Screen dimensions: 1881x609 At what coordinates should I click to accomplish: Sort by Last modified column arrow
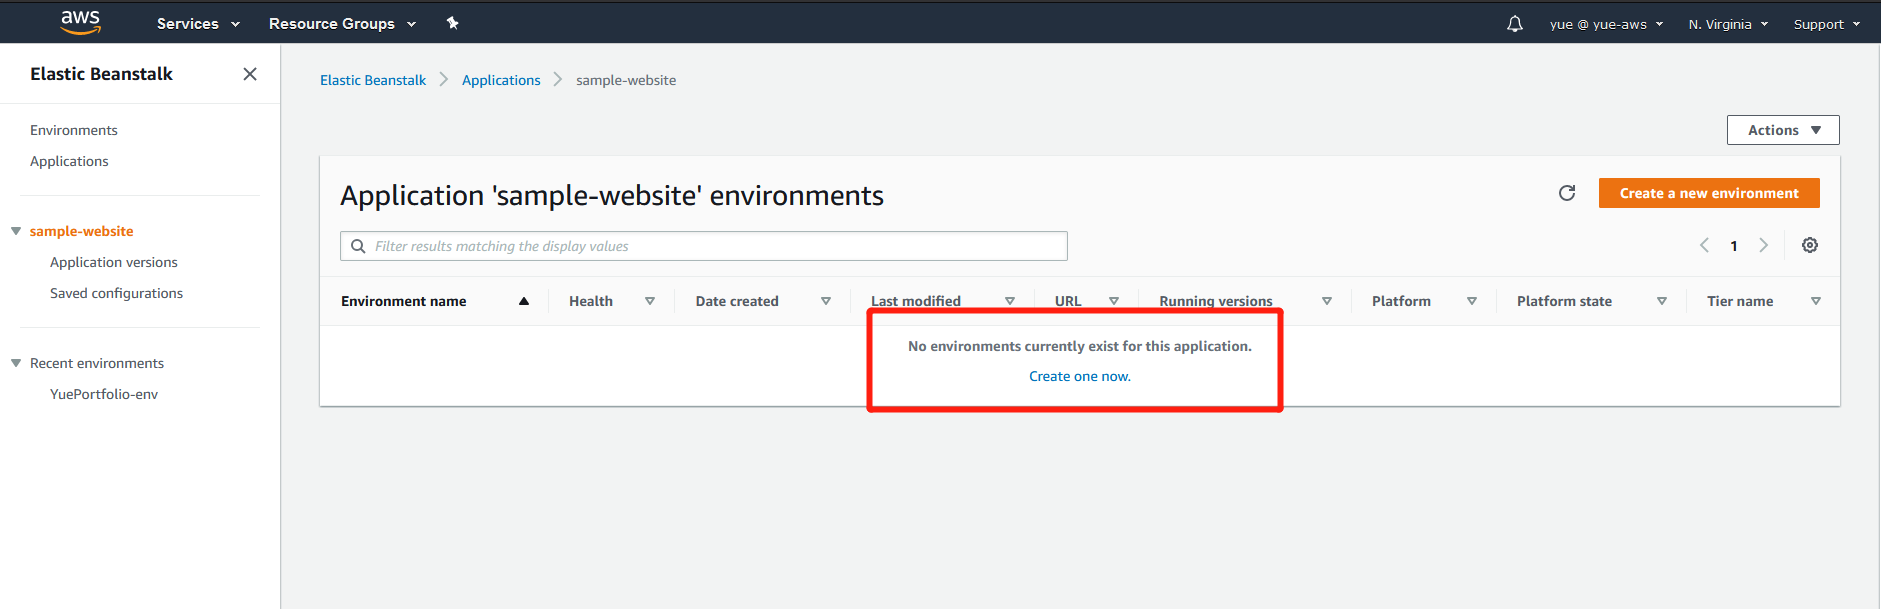tap(1010, 301)
